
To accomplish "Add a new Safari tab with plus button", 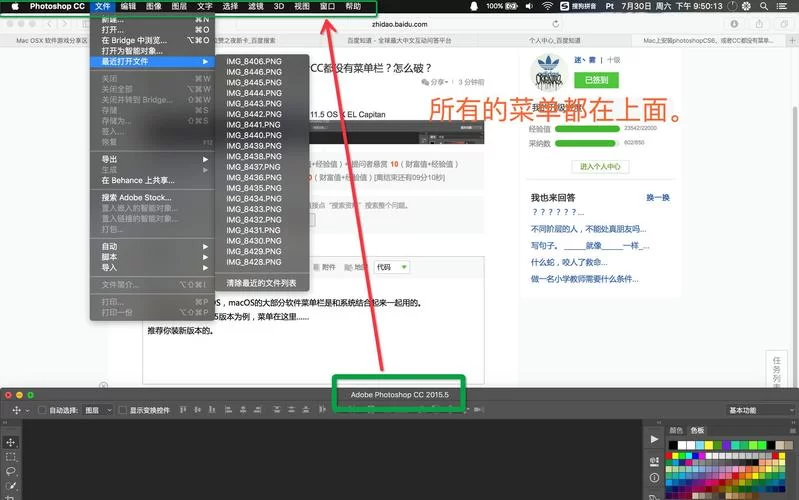I will coord(792,40).
